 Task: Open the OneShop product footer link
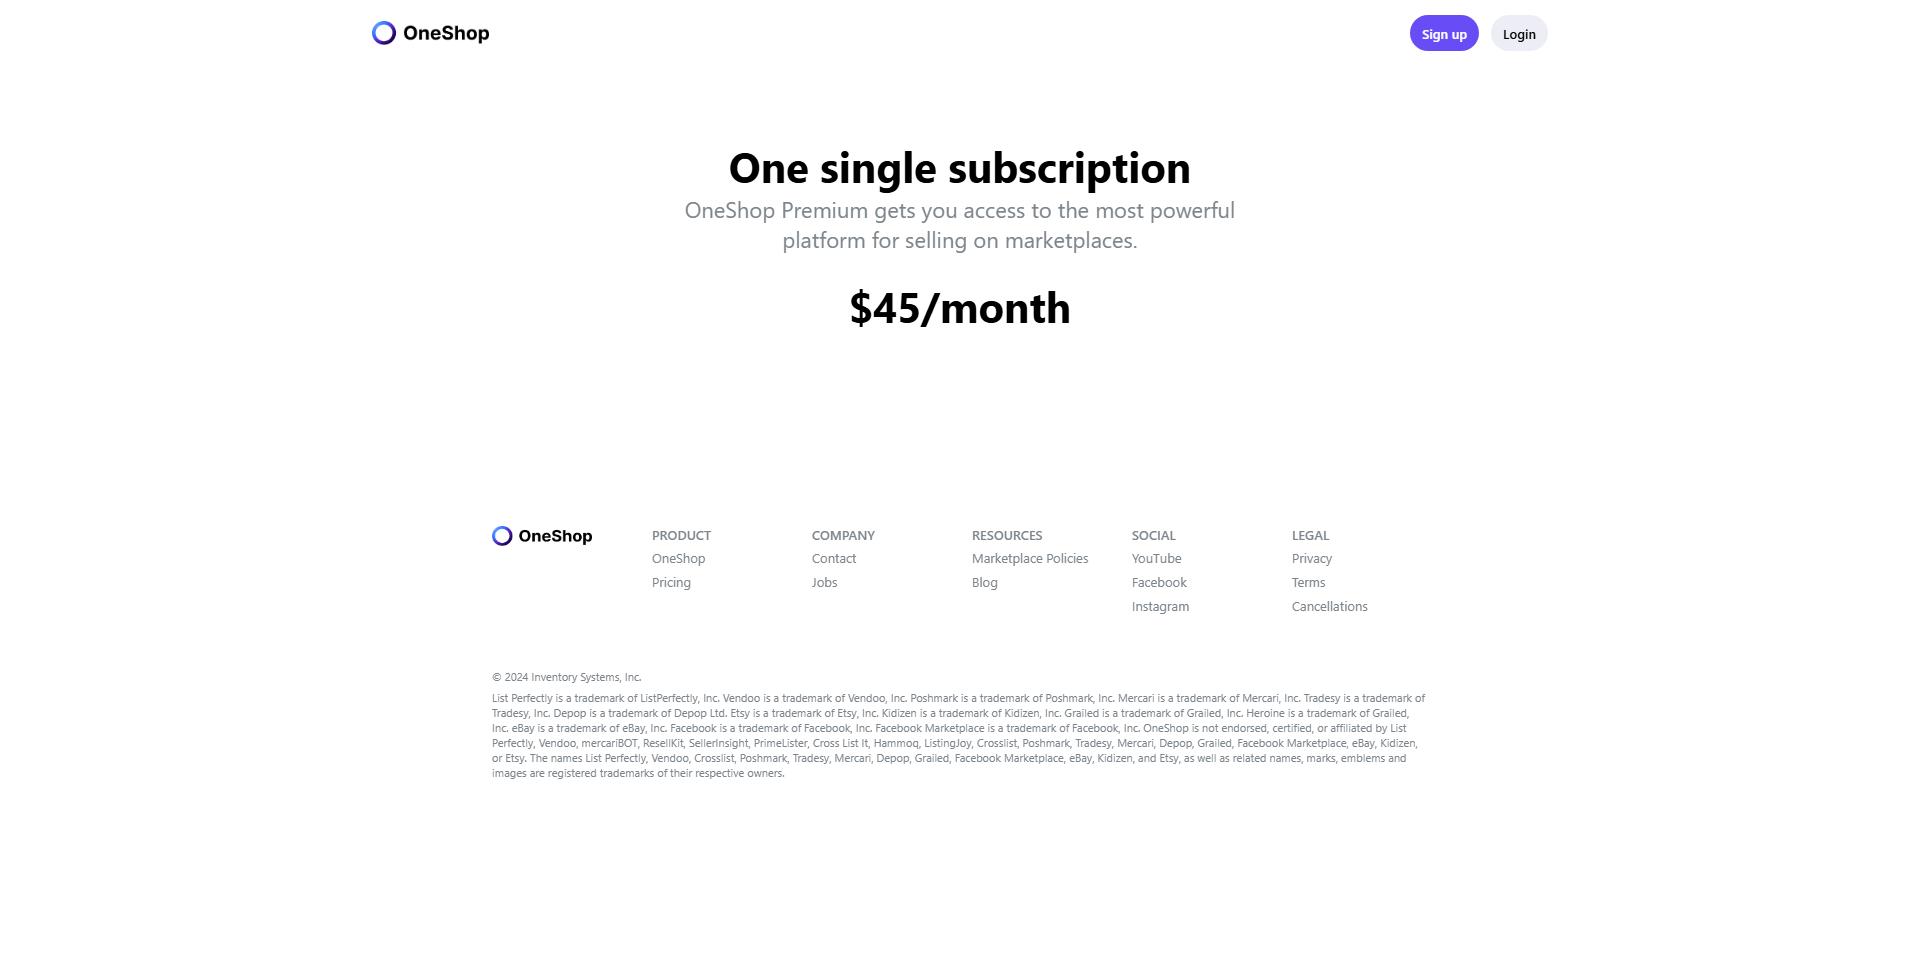[x=678, y=559]
